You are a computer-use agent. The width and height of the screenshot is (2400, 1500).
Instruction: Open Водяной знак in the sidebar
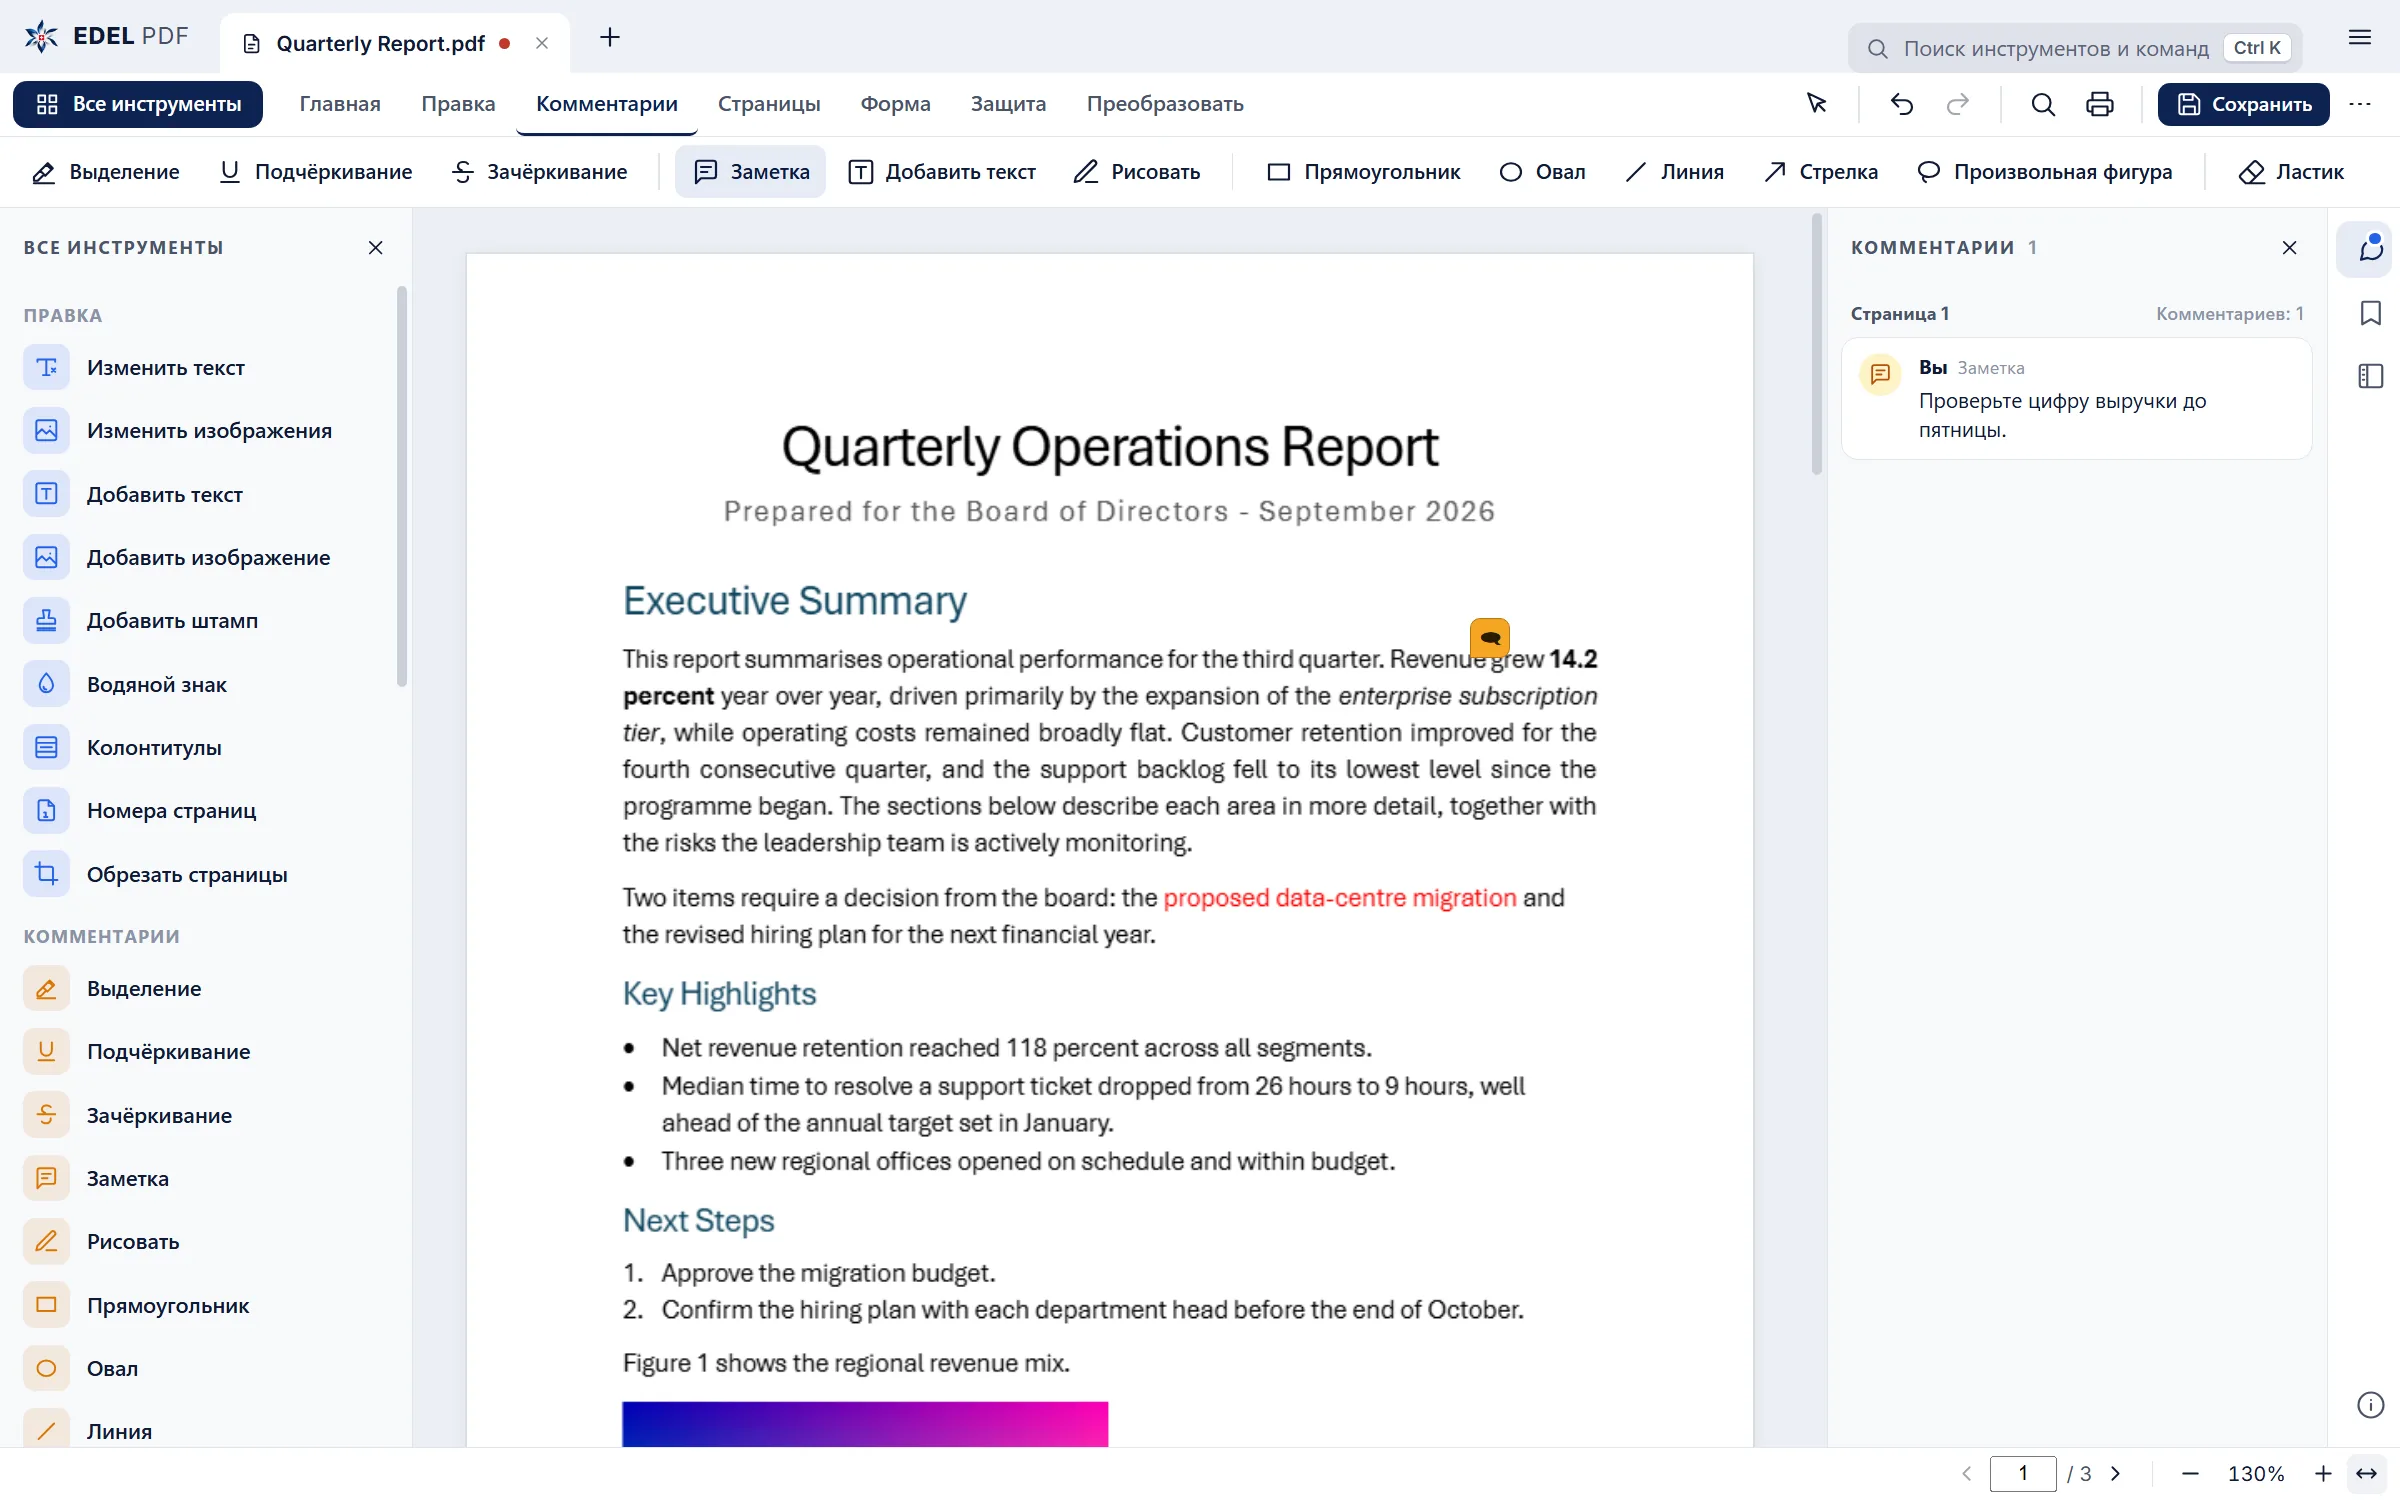tap(156, 684)
